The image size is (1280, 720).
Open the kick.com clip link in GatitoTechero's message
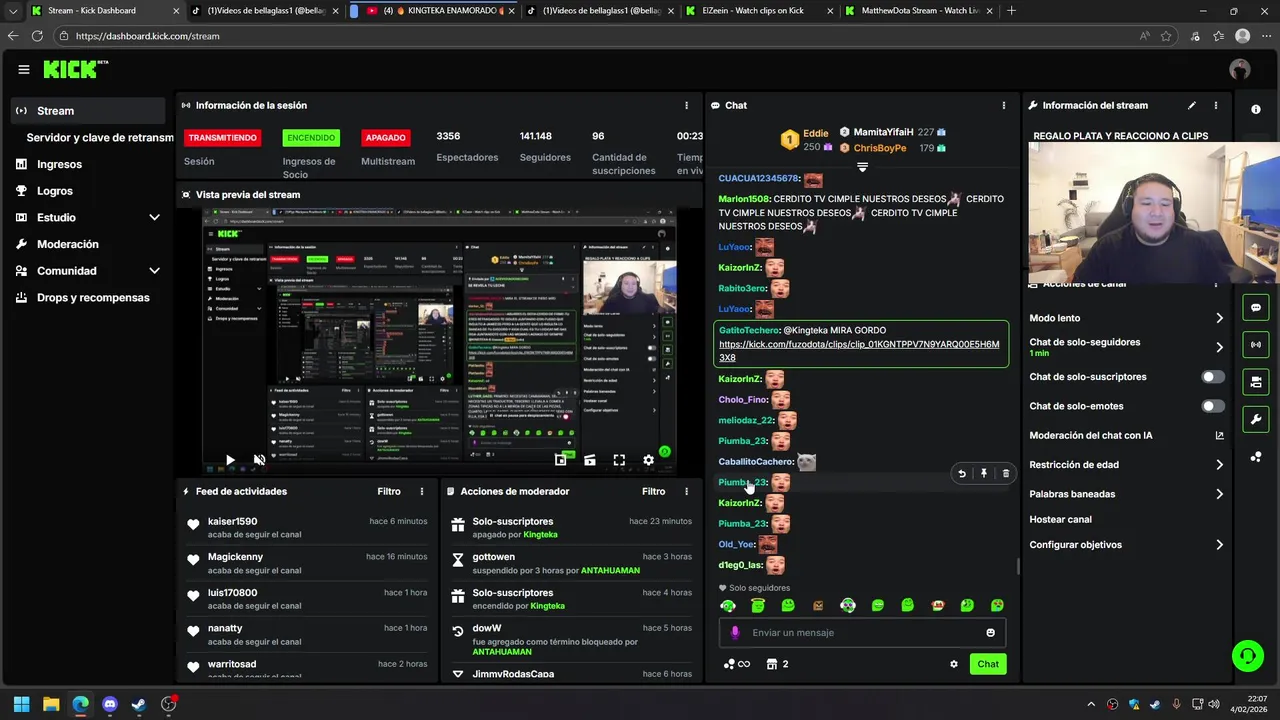tap(859, 351)
